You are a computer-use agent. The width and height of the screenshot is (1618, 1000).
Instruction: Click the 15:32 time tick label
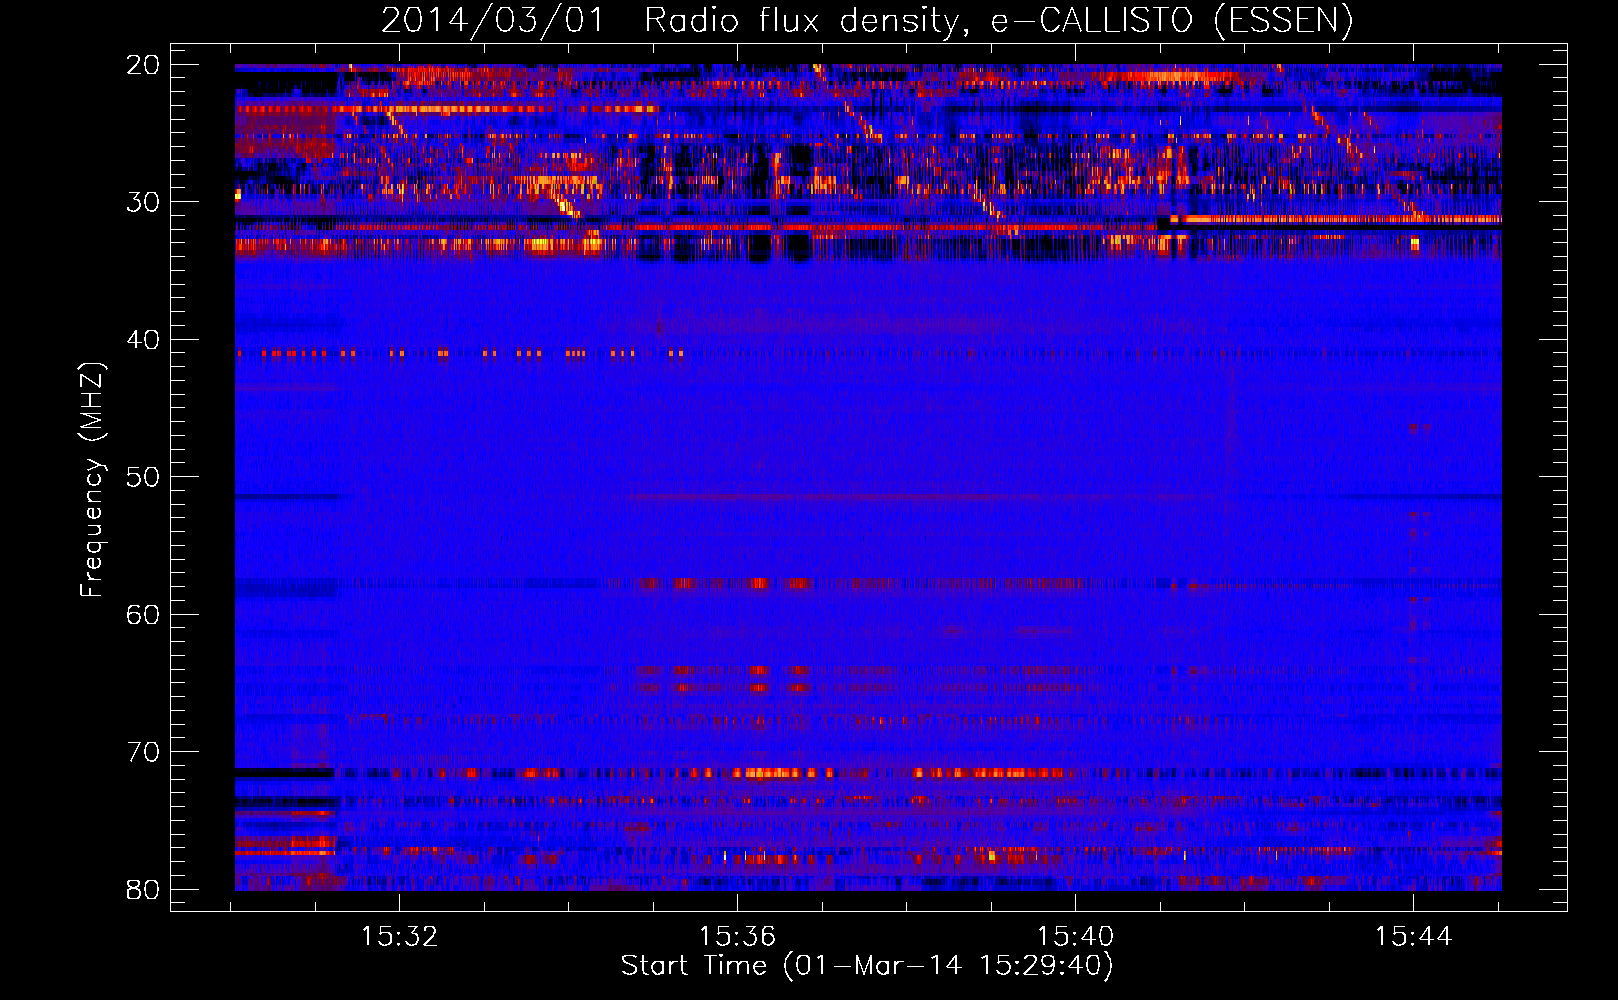click(x=400, y=936)
